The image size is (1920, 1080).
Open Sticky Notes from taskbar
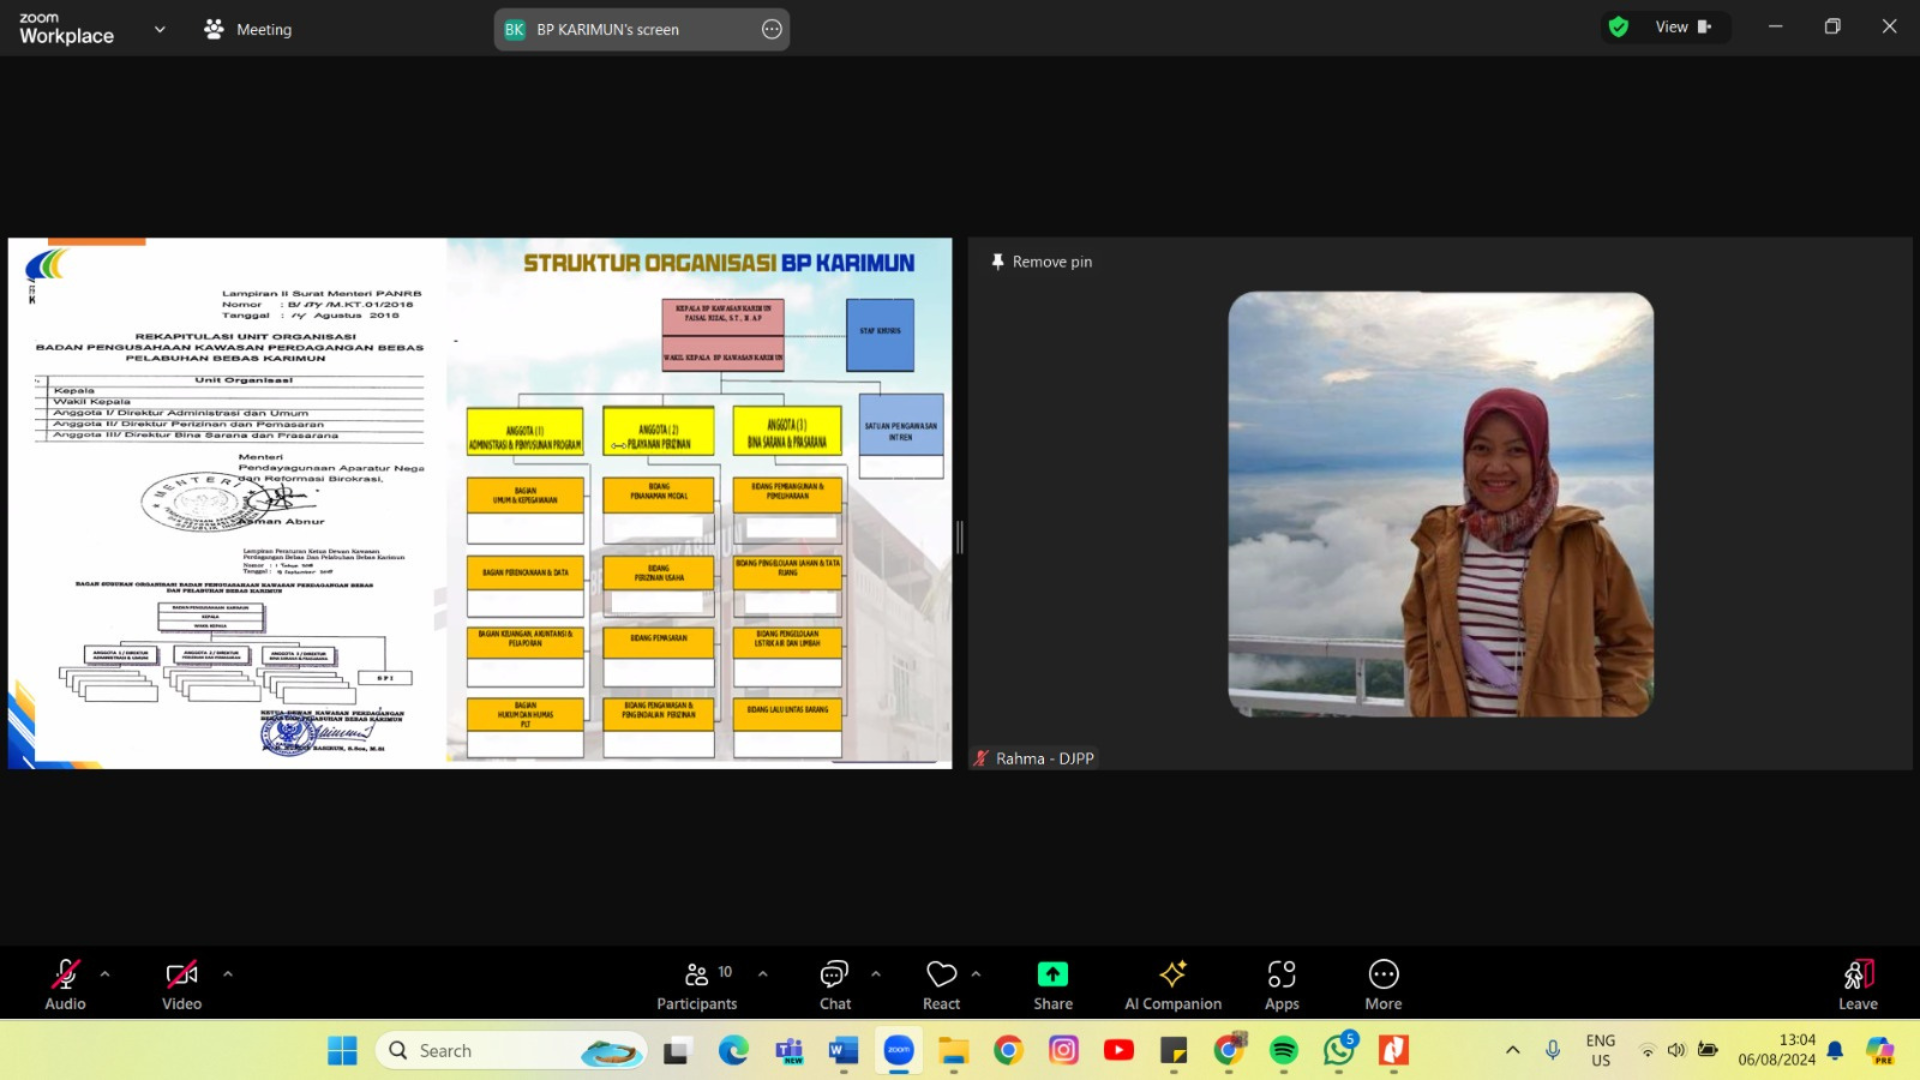(x=1173, y=1050)
